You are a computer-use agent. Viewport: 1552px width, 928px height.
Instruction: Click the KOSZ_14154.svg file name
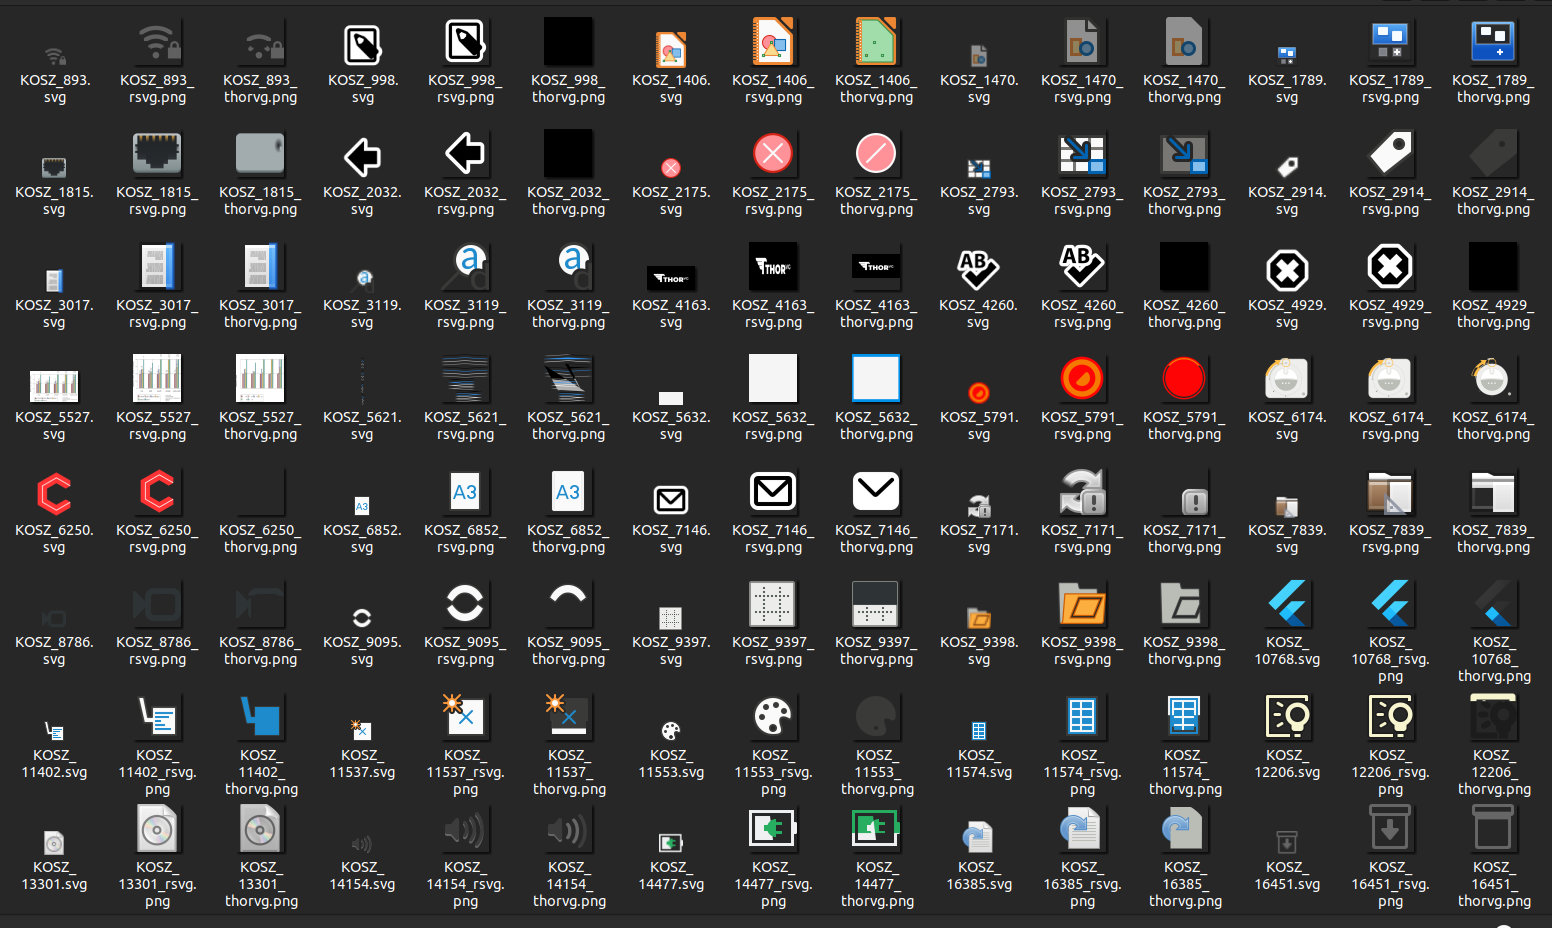tap(362, 875)
